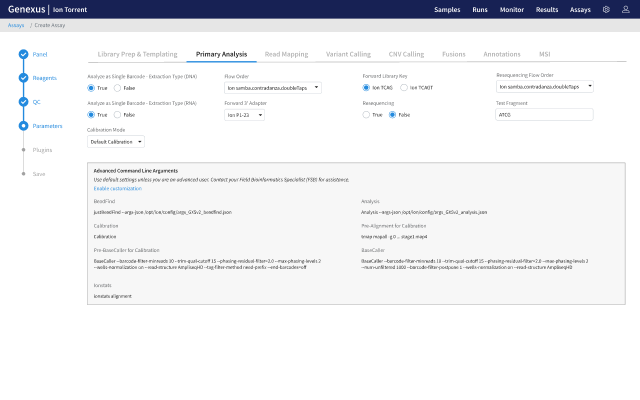Go to the Save step
This screenshot has width=640, height=400.
39,174
